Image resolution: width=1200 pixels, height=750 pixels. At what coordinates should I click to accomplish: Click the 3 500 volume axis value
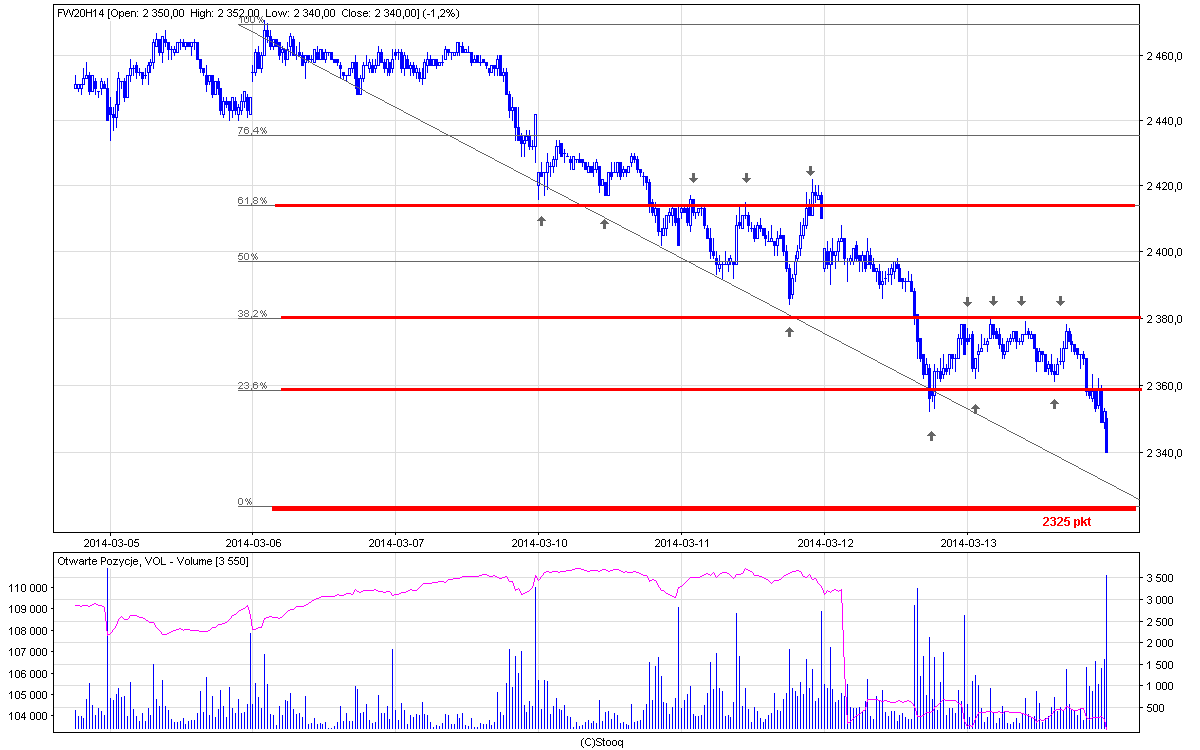click(1160, 579)
